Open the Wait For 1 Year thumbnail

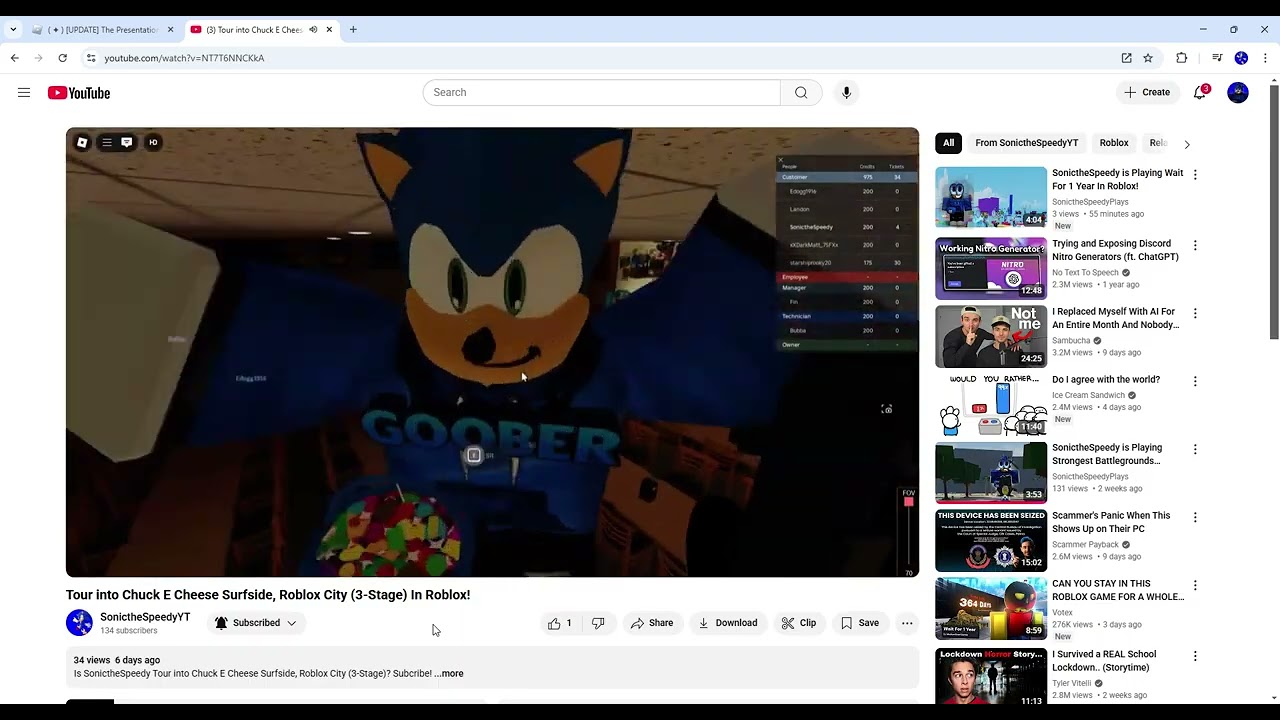(991, 198)
